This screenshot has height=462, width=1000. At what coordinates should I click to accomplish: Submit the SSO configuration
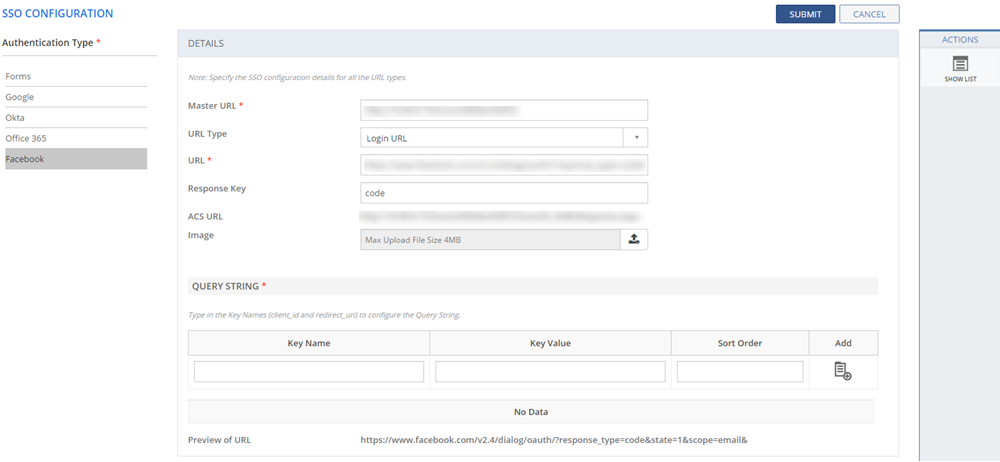coord(805,14)
